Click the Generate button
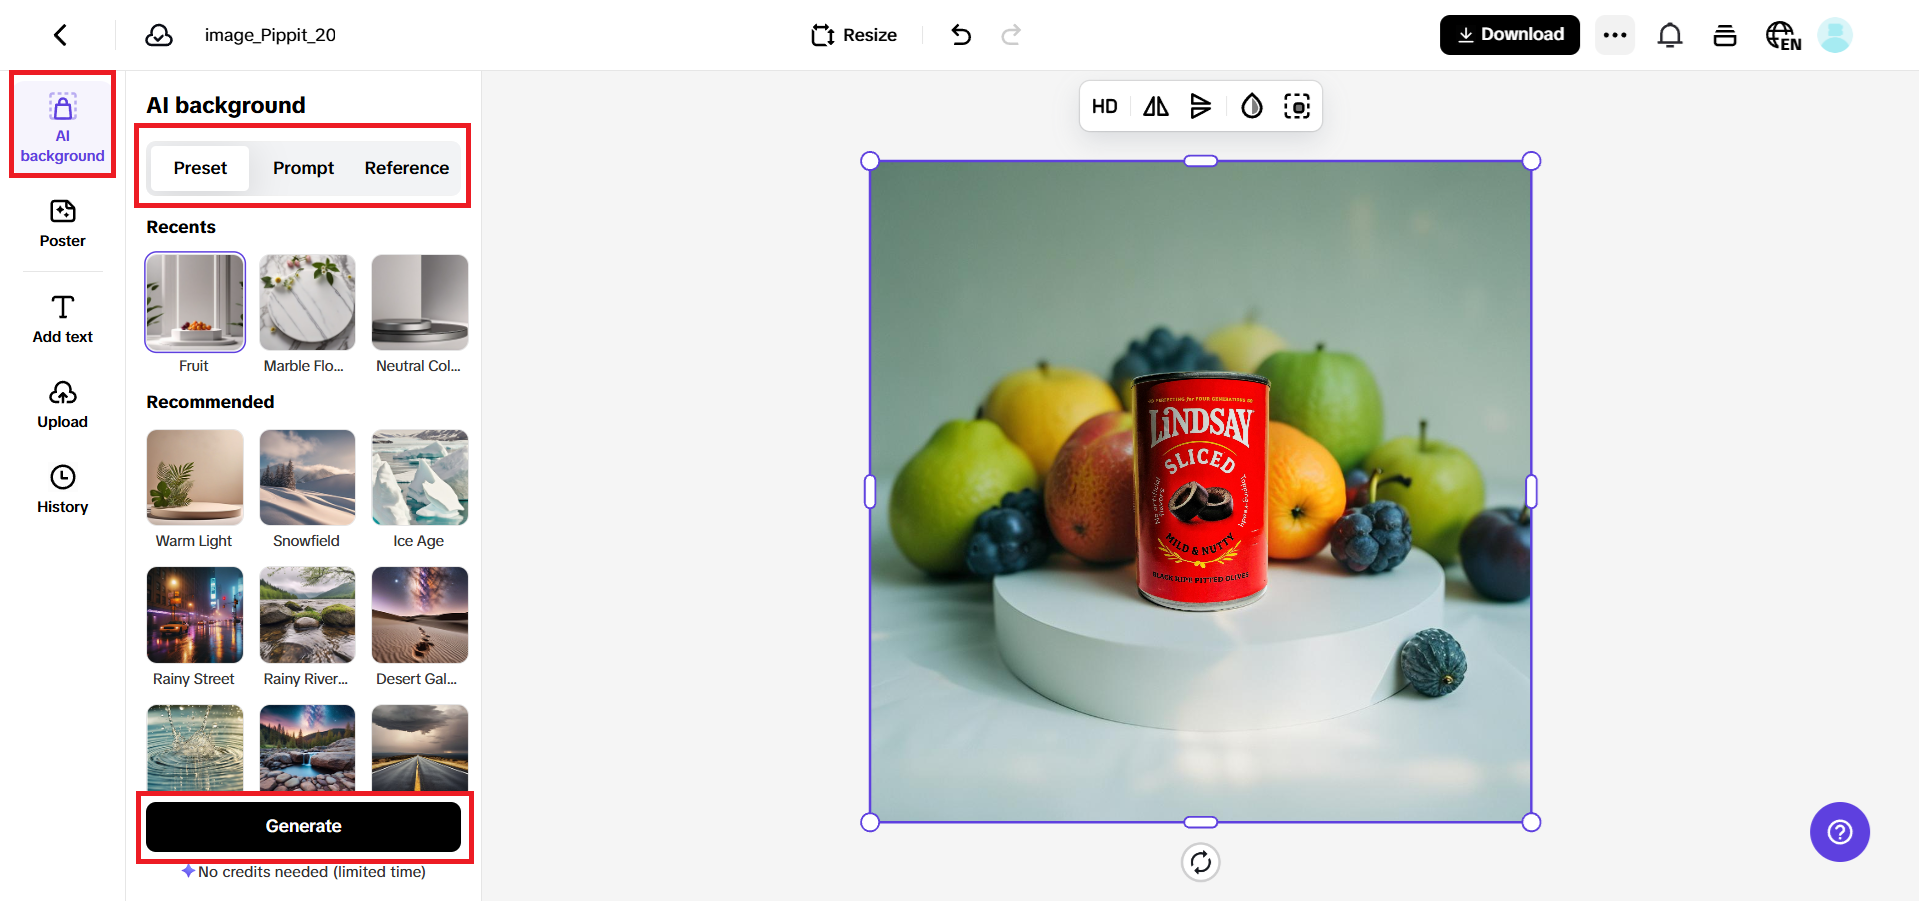Image resolution: width=1919 pixels, height=901 pixels. 303,826
